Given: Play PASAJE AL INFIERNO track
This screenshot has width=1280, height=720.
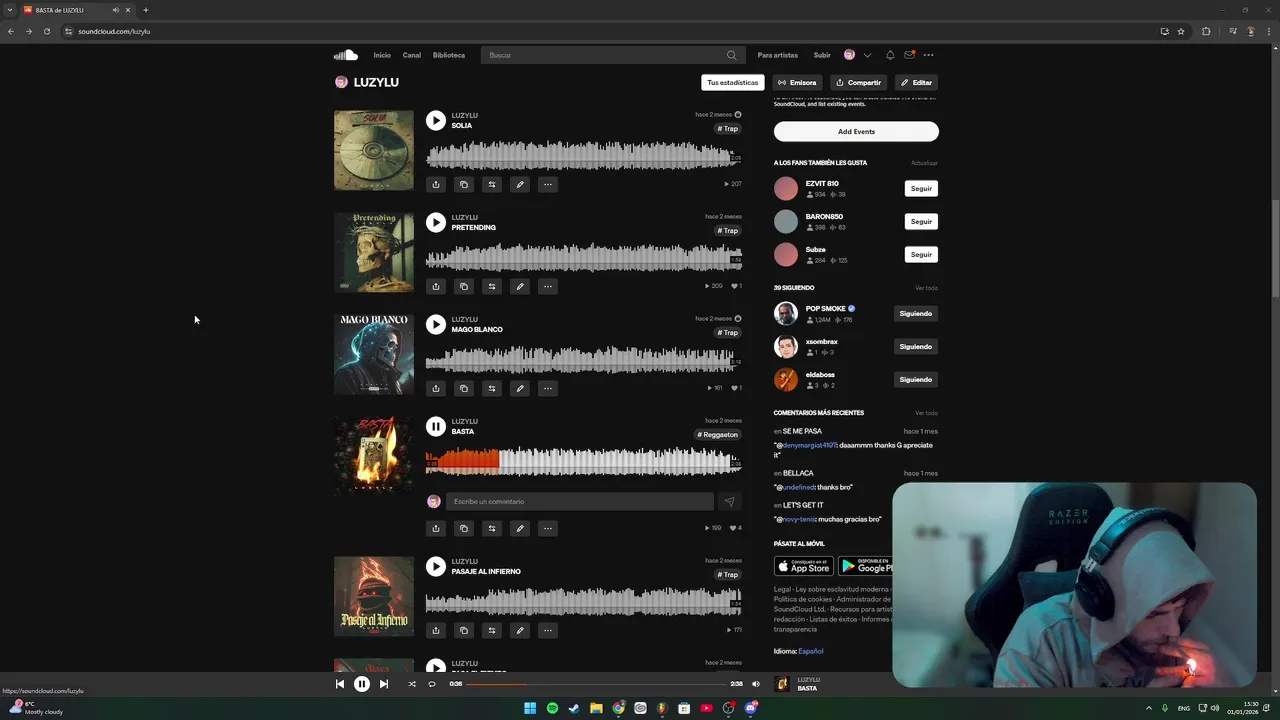Looking at the screenshot, I should (x=435, y=566).
